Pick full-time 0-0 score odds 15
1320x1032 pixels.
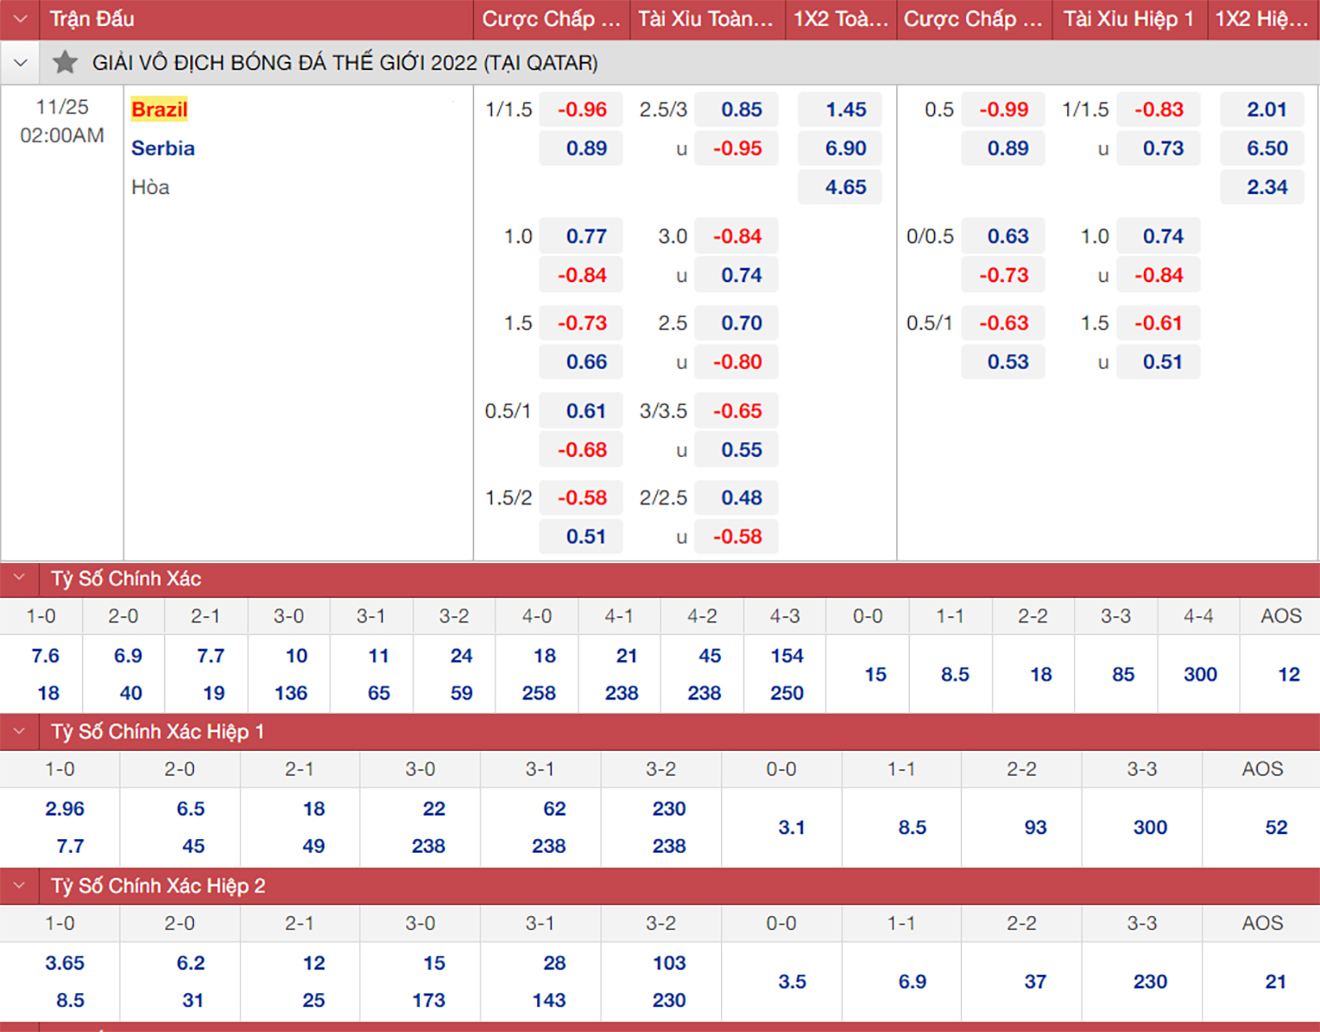pyautogui.click(x=875, y=675)
